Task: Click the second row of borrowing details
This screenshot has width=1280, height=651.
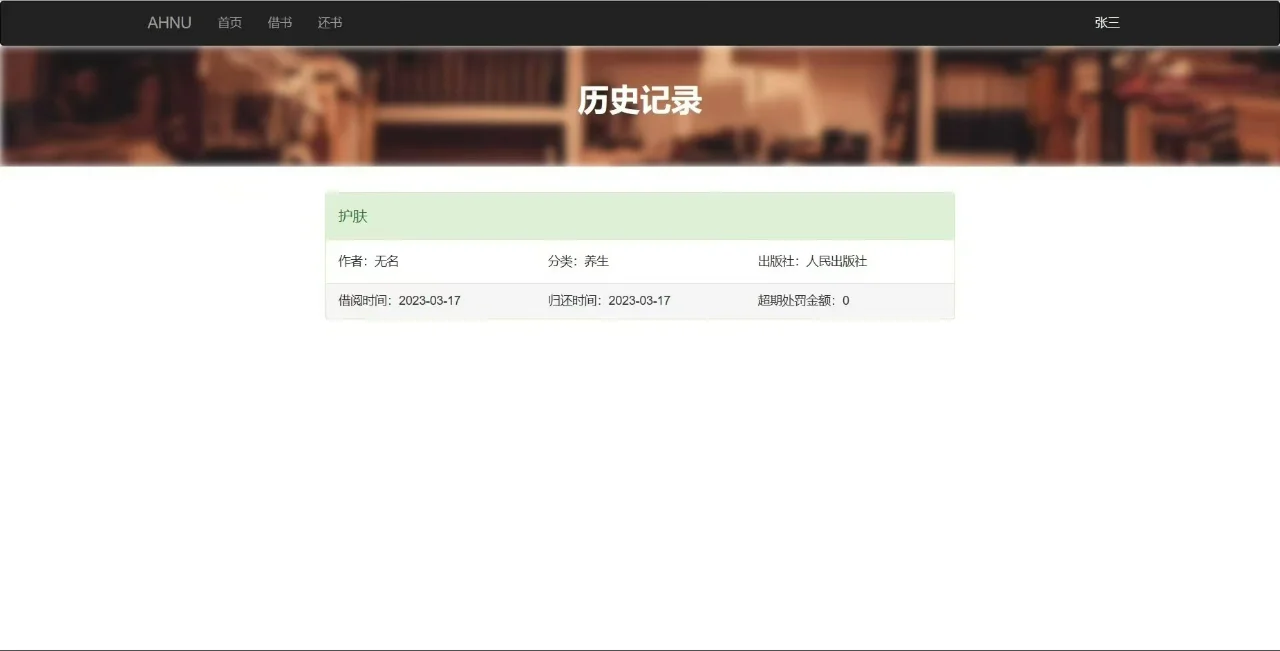Action: tap(640, 300)
